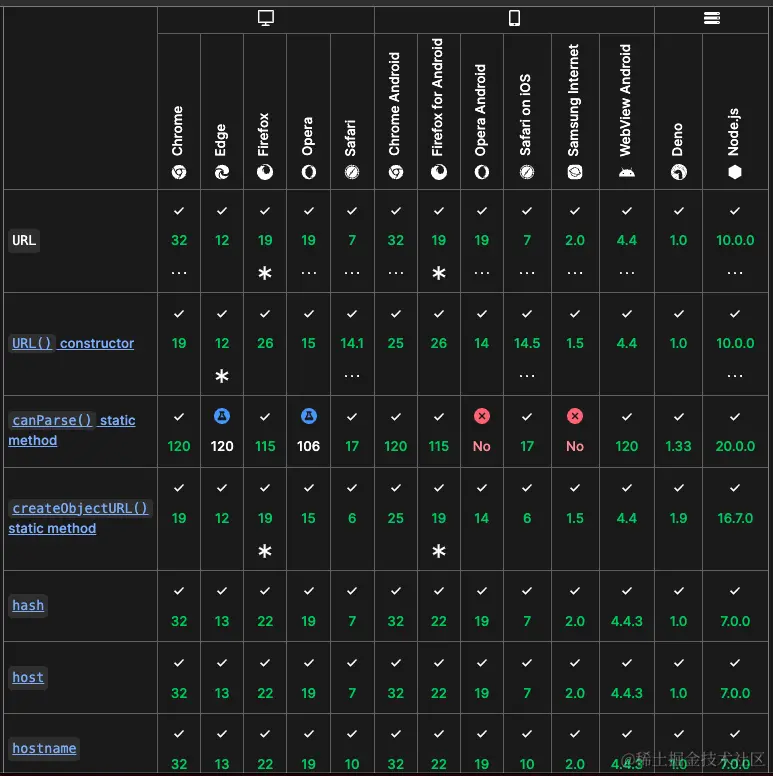Open the URL() constructor link
Image resolution: width=773 pixels, height=776 pixels.
pos(73,343)
